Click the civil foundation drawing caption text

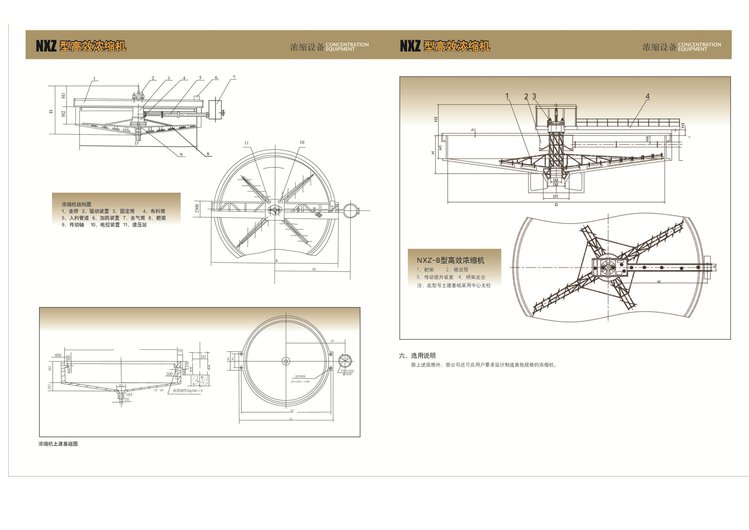tap(58, 441)
